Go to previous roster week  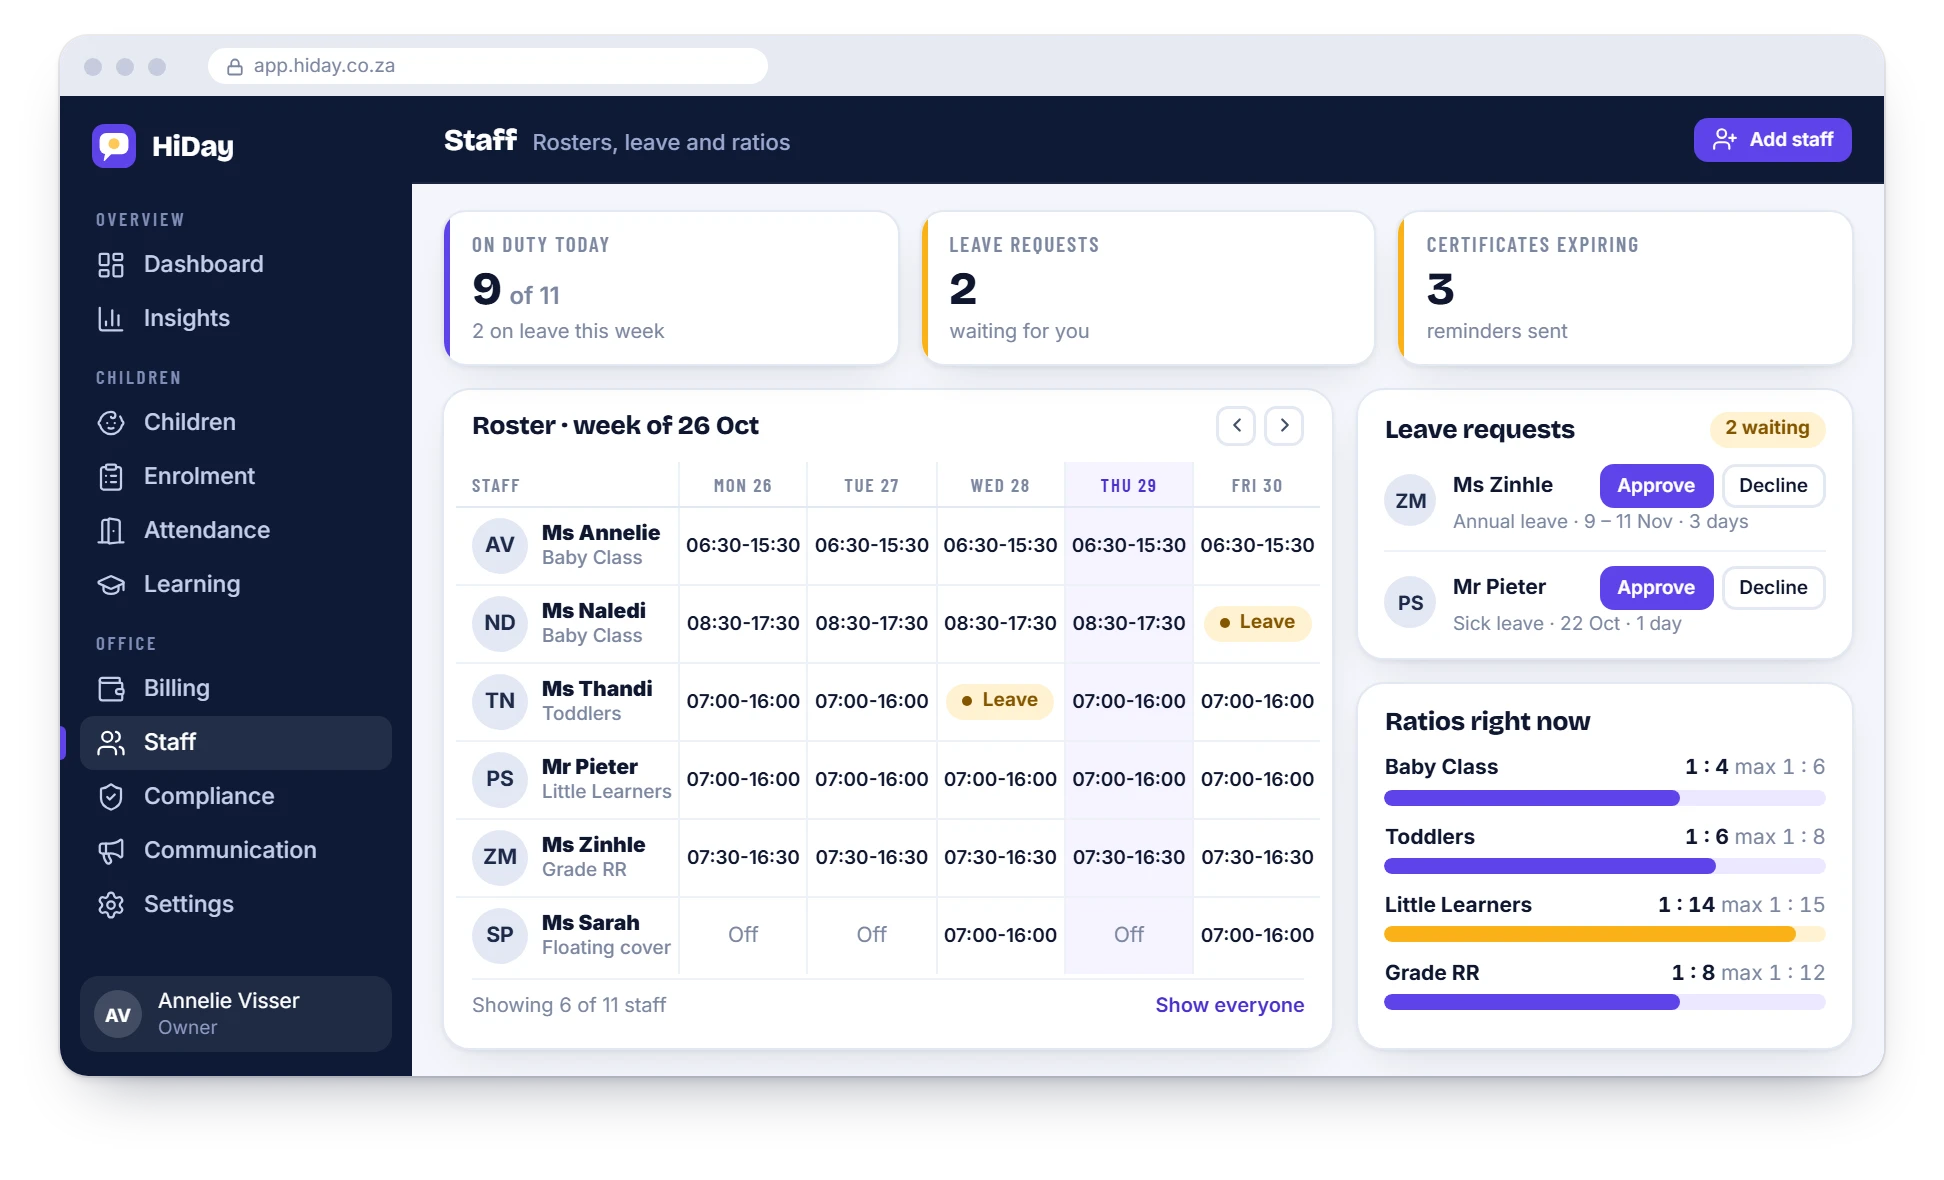(x=1236, y=426)
